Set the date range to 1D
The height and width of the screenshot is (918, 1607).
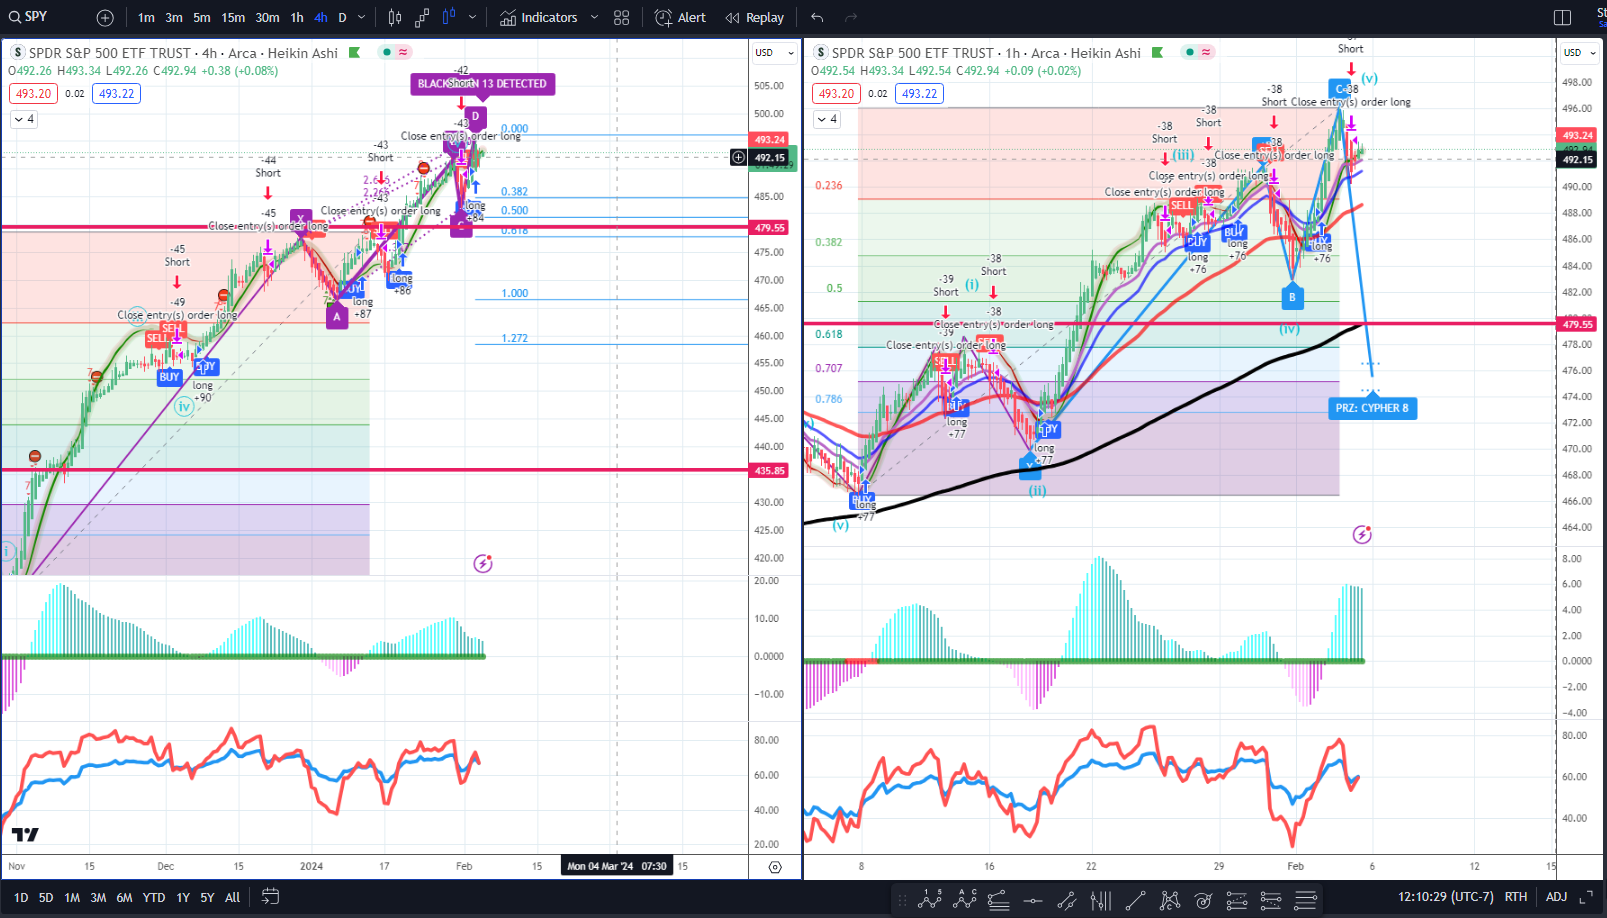click(21, 898)
